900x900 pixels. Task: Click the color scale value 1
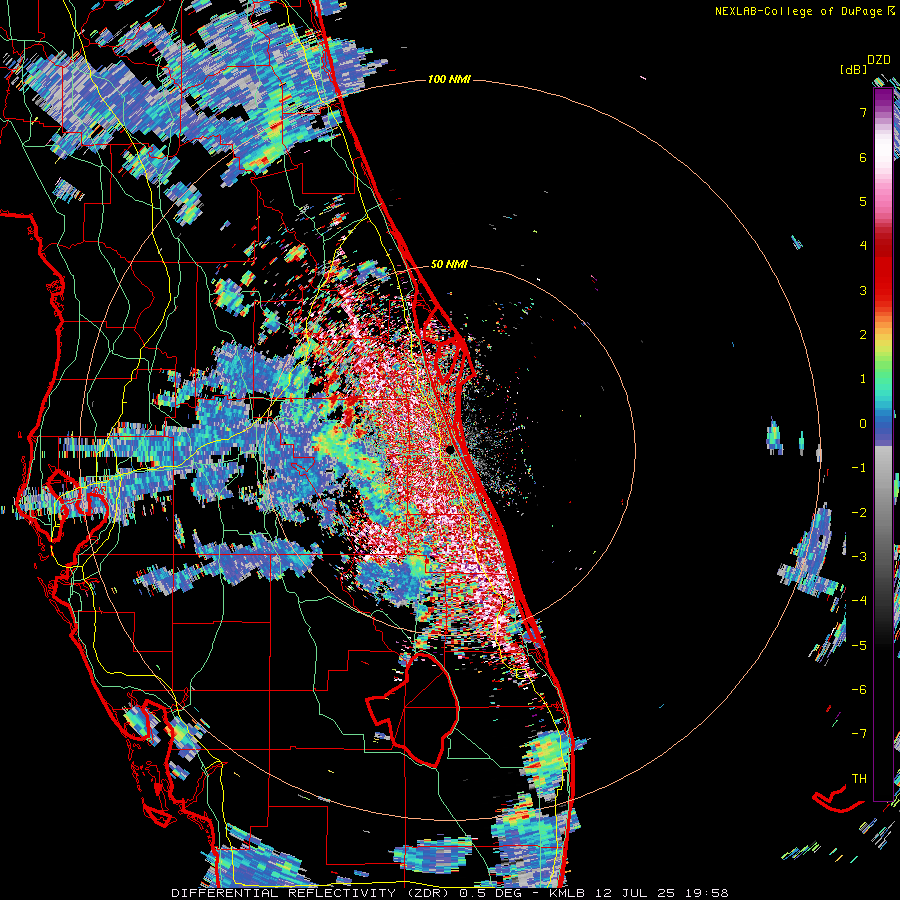click(863, 379)
